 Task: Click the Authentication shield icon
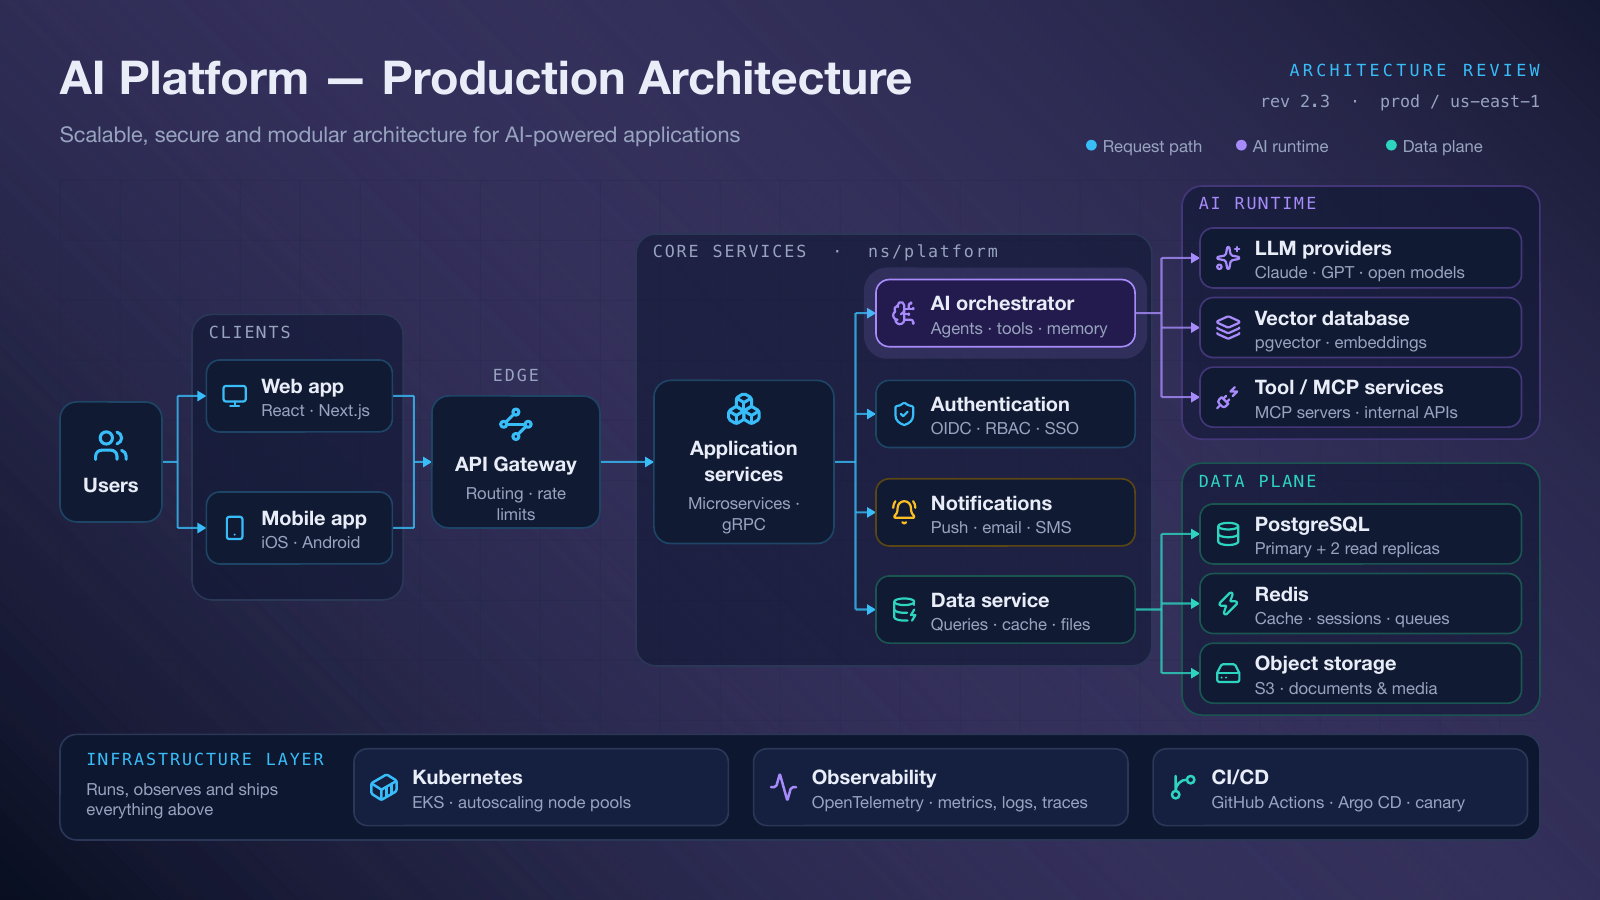(x=904, y=414)
